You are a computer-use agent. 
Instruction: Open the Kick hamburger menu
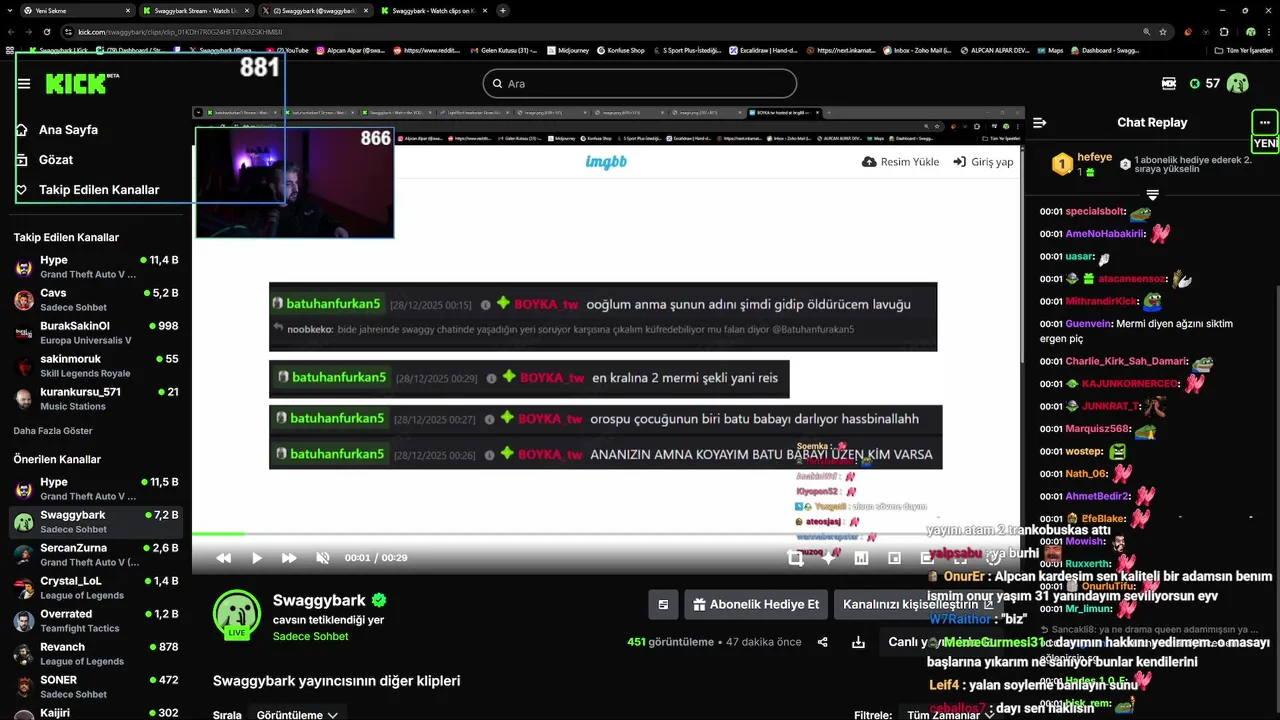(x=24, y=84)
